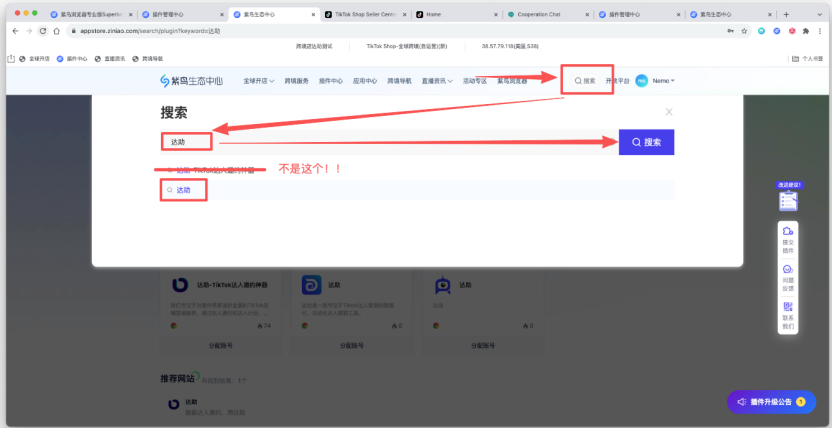The width and height of the screenshot is (832, 428).
Task: Go to 插件中心 in the navigation
Action: (330, 80)
